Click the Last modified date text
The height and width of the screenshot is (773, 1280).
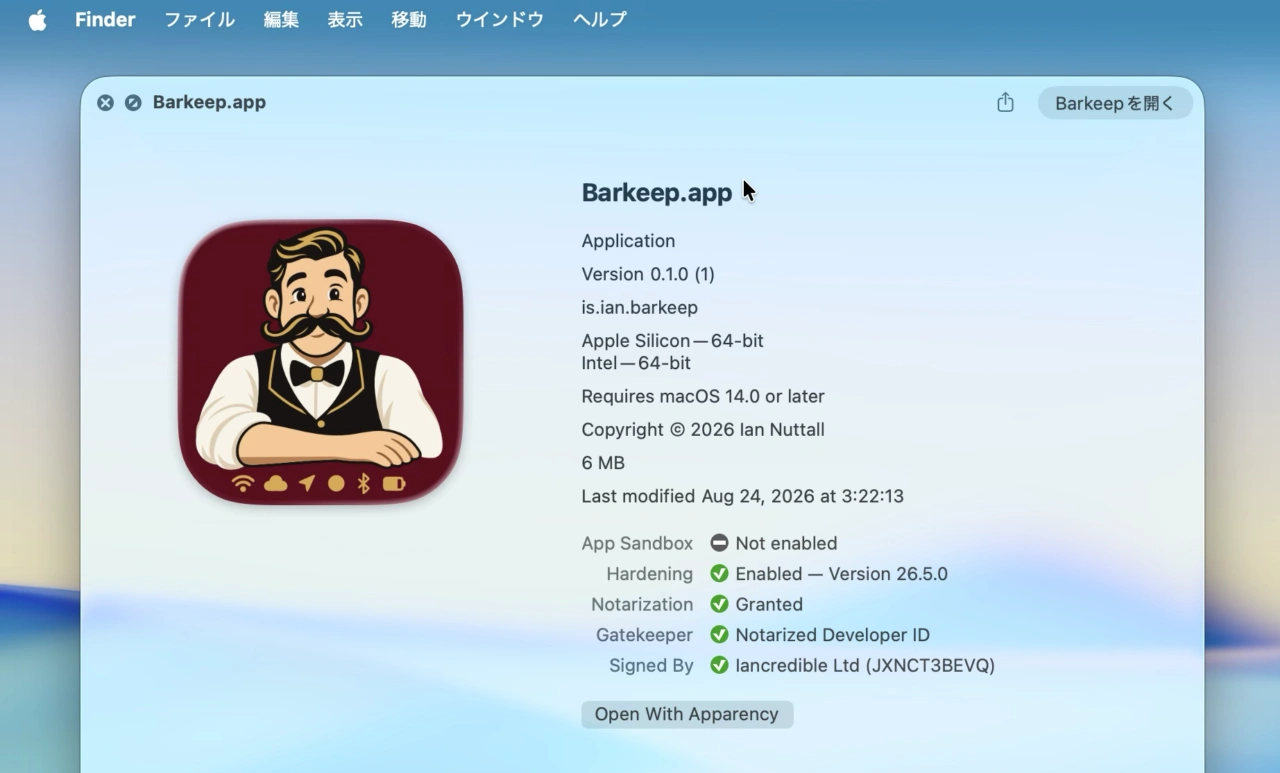pyautogui.click(x=743, y=496)
